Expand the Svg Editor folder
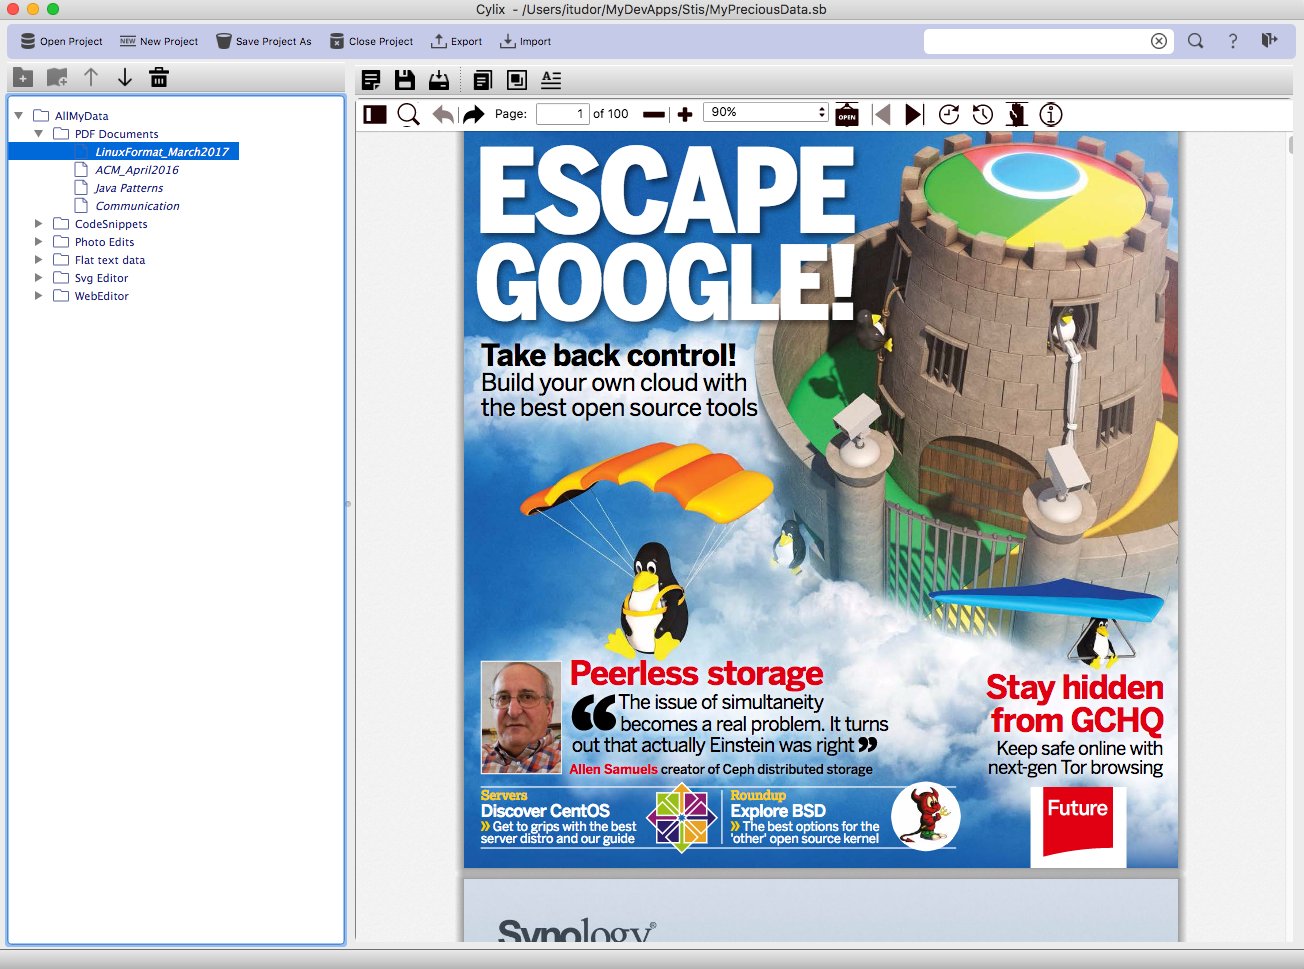Screen dimensions: 1304x969 [39, 278]
